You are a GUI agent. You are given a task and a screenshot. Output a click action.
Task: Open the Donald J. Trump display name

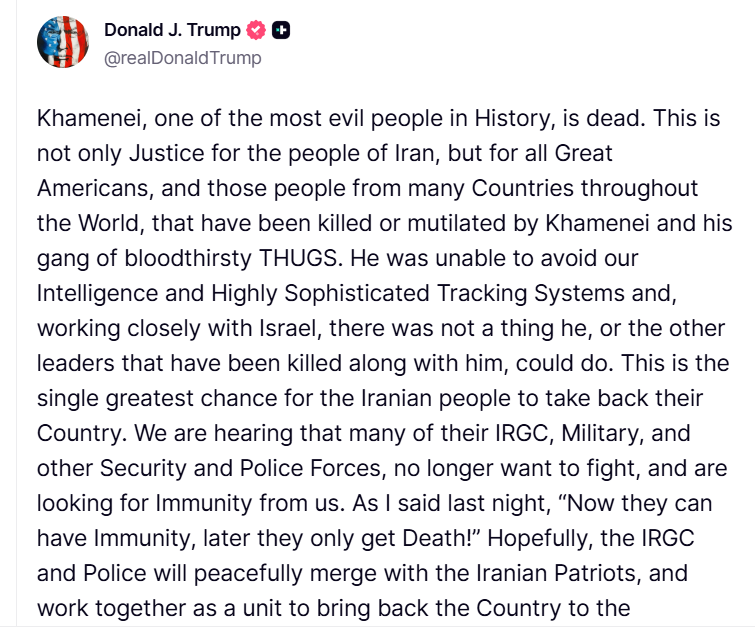tap(172, 31)
